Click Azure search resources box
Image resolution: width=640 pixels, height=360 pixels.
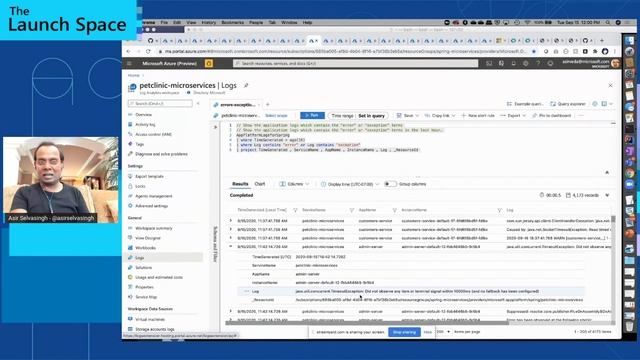355,63
